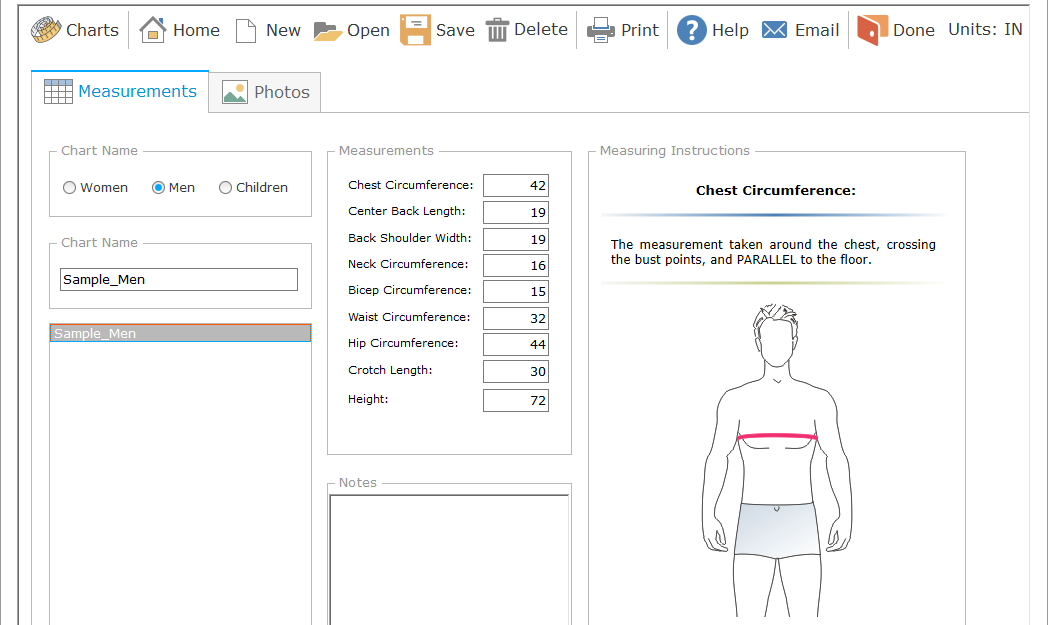This screenshot has height=625, width=1048.
Task: Select the Men radio button
Action: pos(158,188)
